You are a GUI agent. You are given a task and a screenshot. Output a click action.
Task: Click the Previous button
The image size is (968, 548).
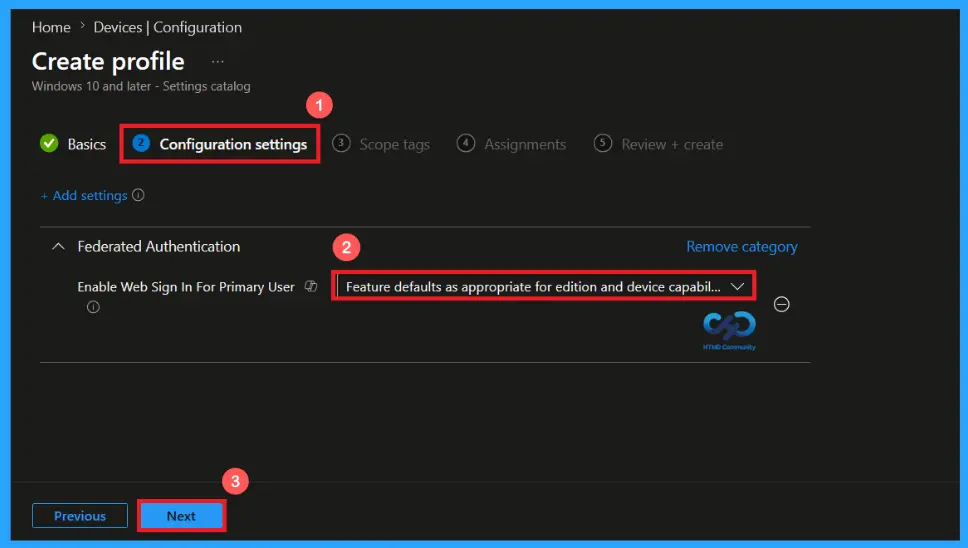(x=80, y=516)
